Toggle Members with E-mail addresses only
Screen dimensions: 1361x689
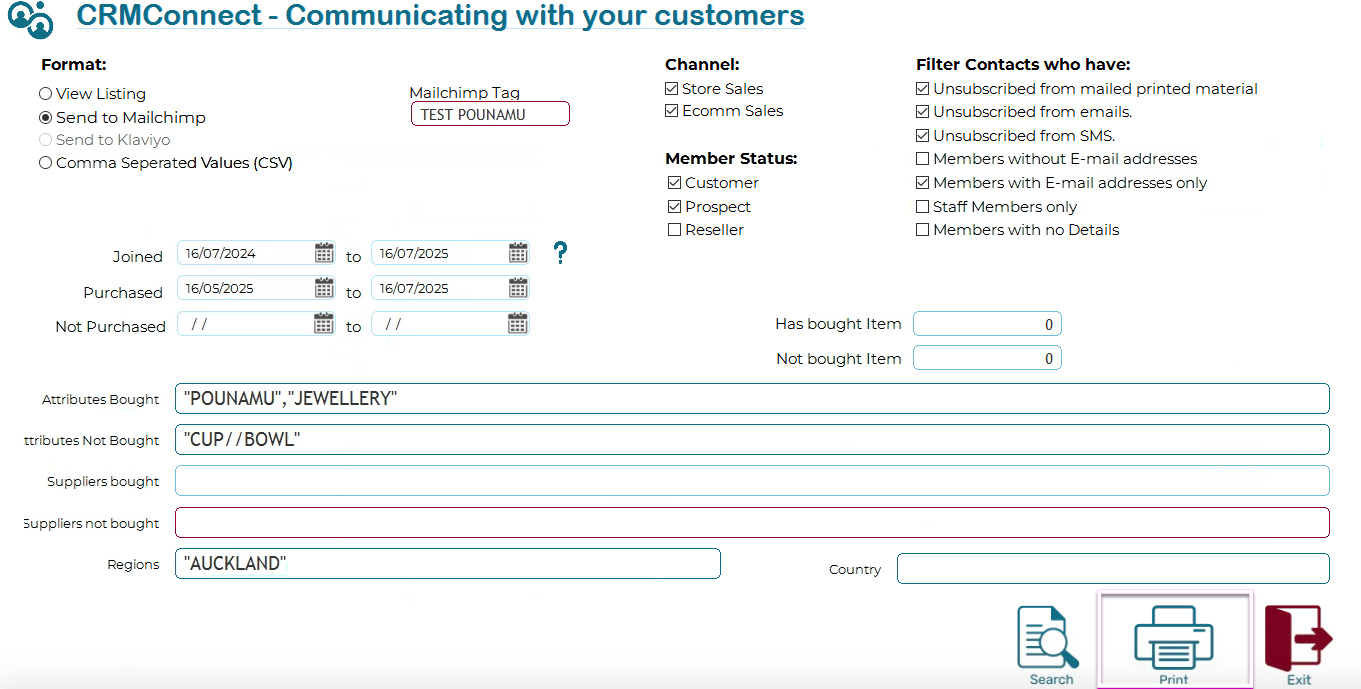pos(923,183)
